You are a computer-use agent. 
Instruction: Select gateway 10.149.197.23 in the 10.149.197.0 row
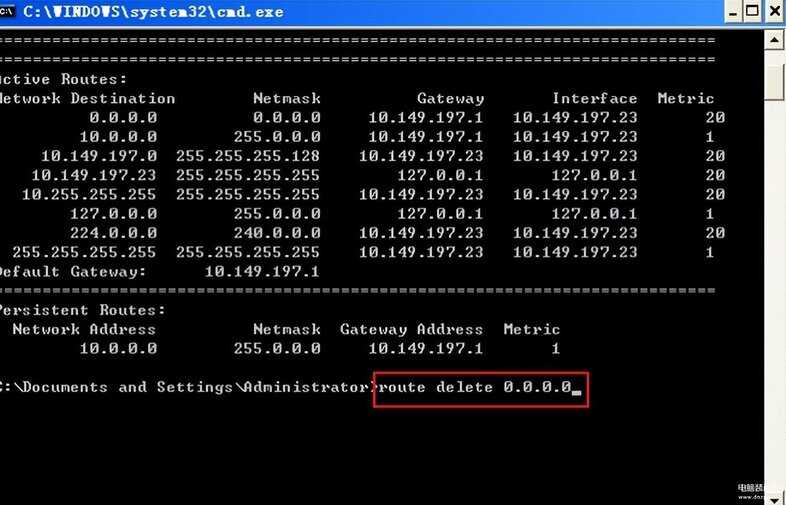(421, 156)
